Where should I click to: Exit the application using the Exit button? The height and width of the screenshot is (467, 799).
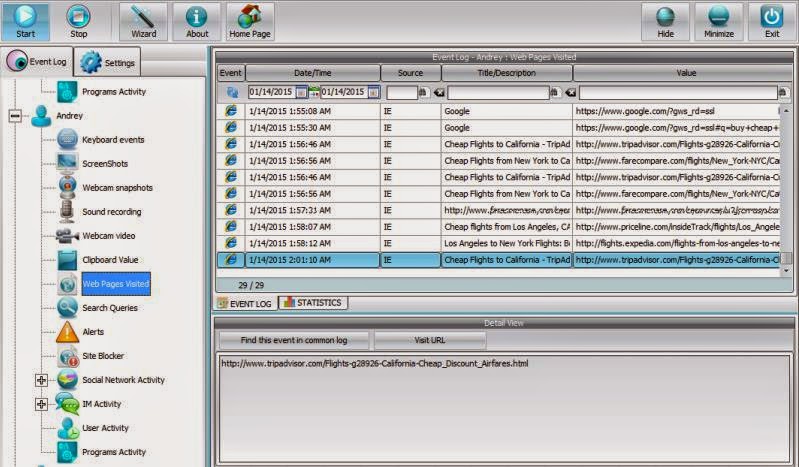[771, 21]
